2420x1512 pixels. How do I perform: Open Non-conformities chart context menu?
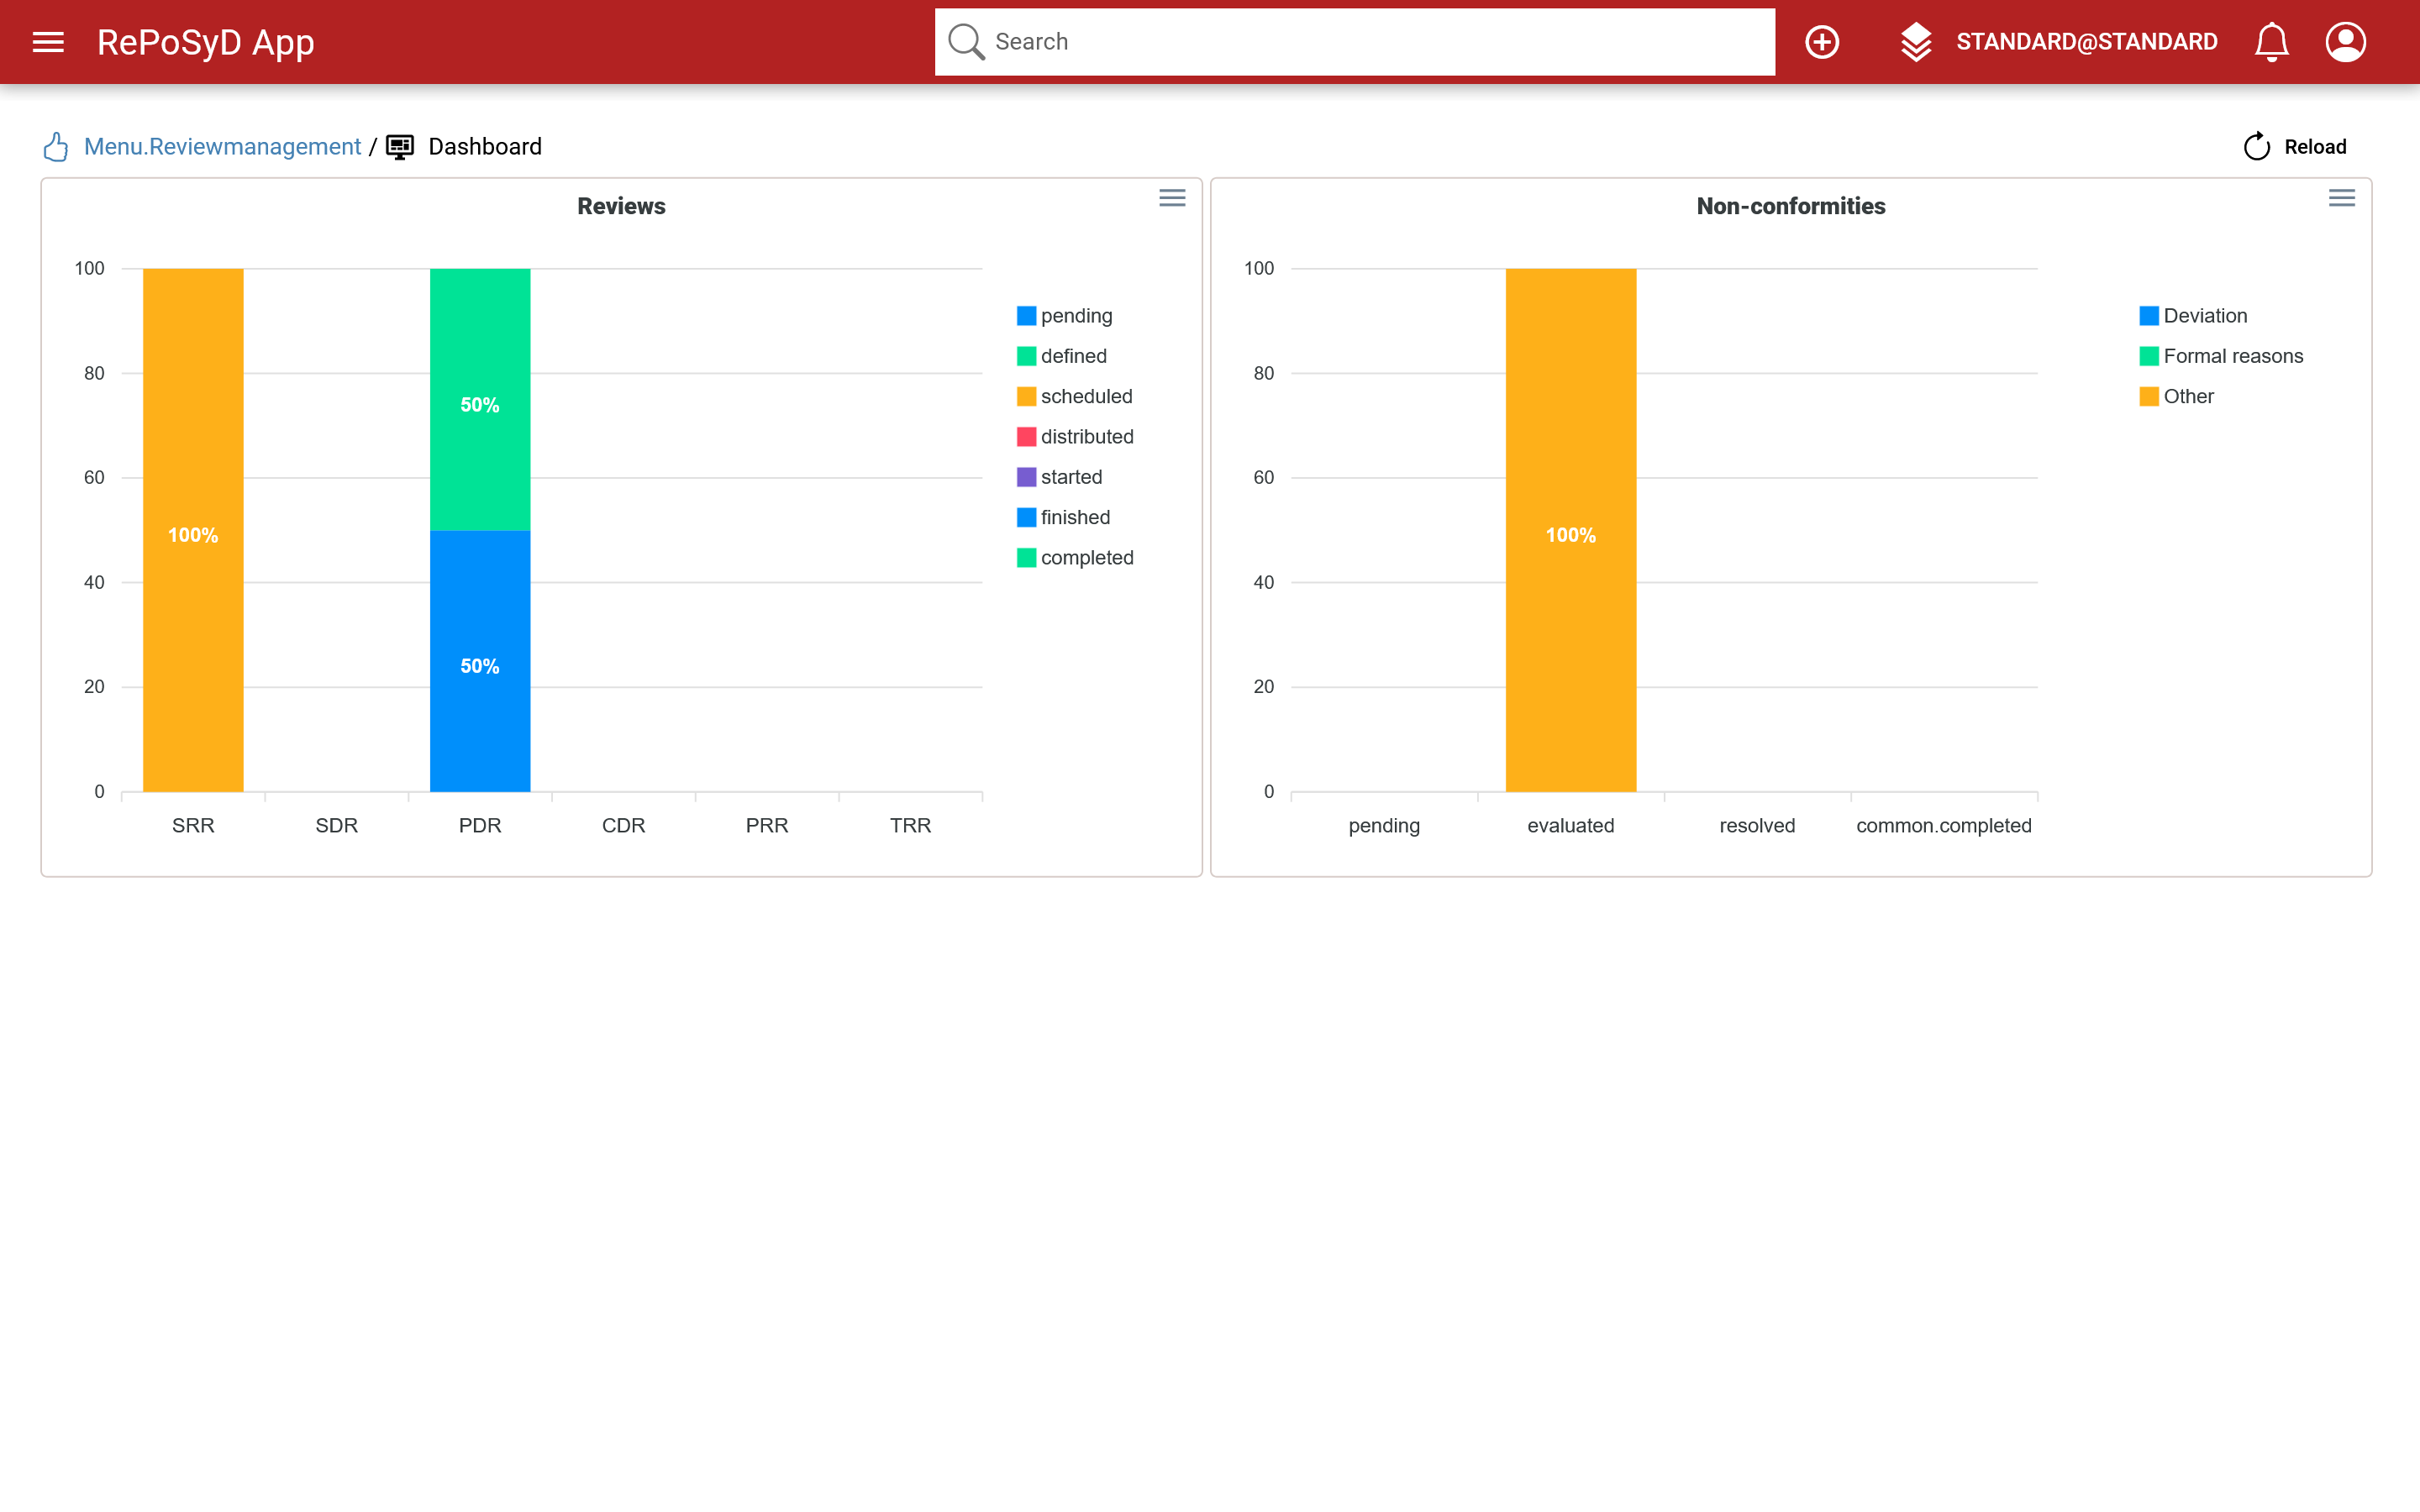pos(2341,198)
